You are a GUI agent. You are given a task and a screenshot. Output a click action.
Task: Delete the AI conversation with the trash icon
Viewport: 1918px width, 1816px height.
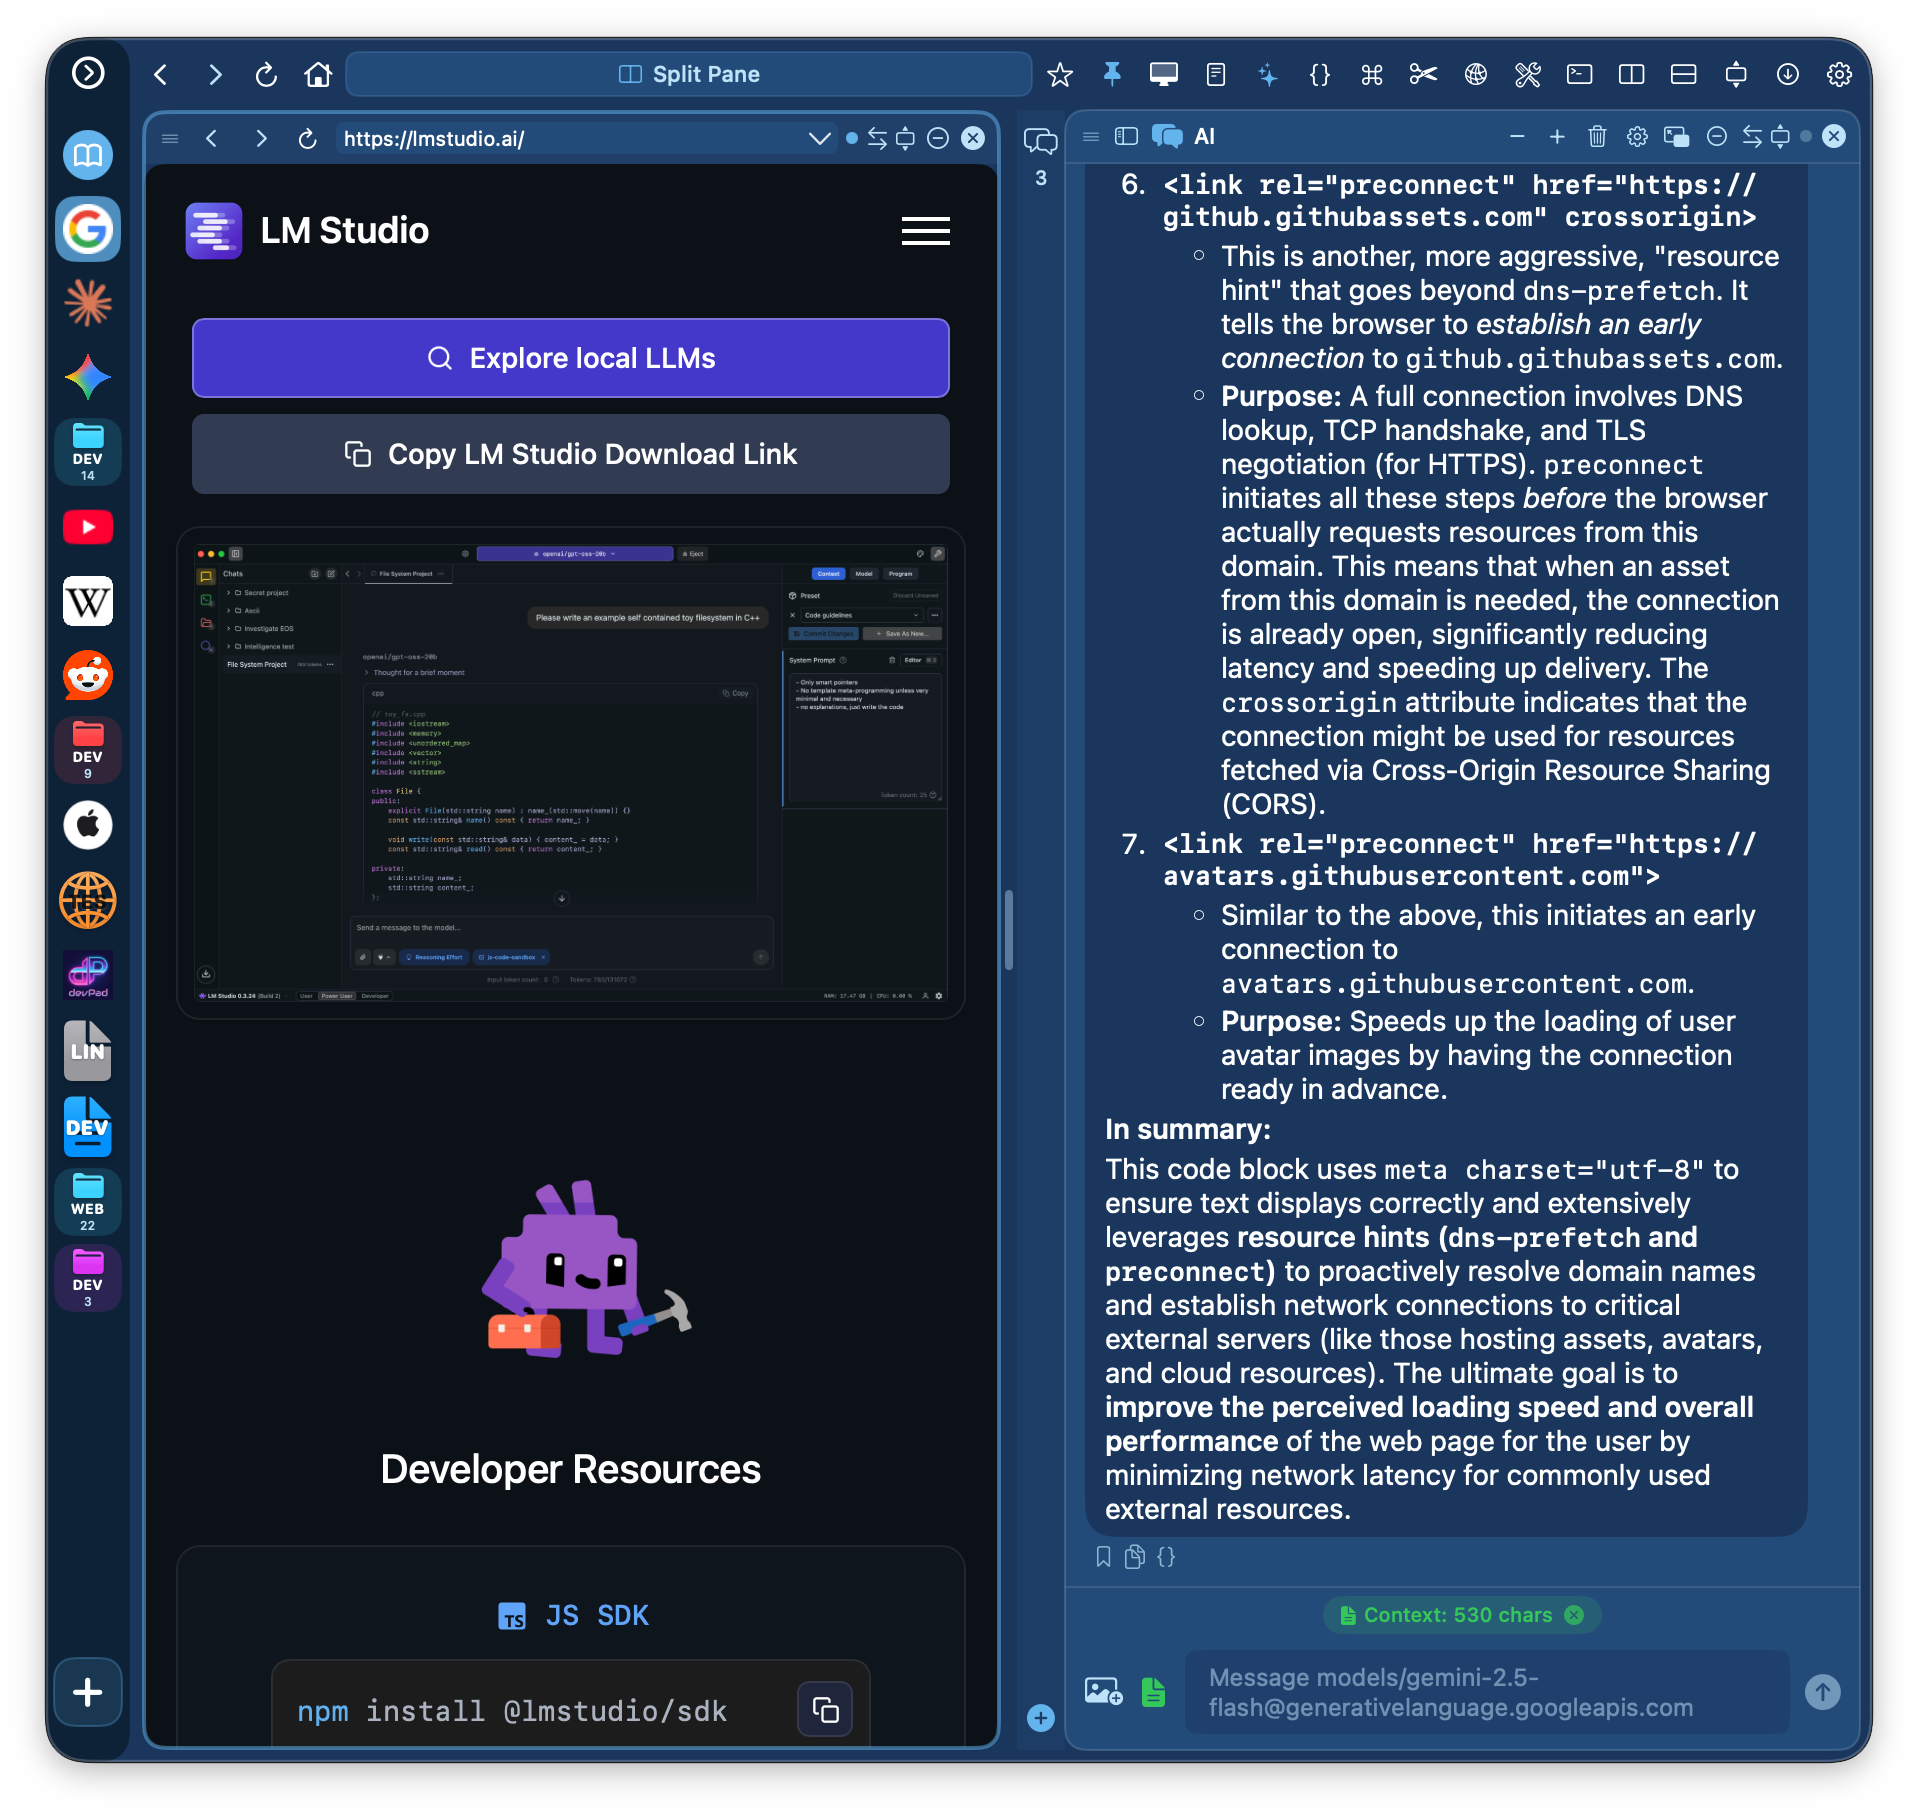pyautogui.click(x=1596, y=137)
